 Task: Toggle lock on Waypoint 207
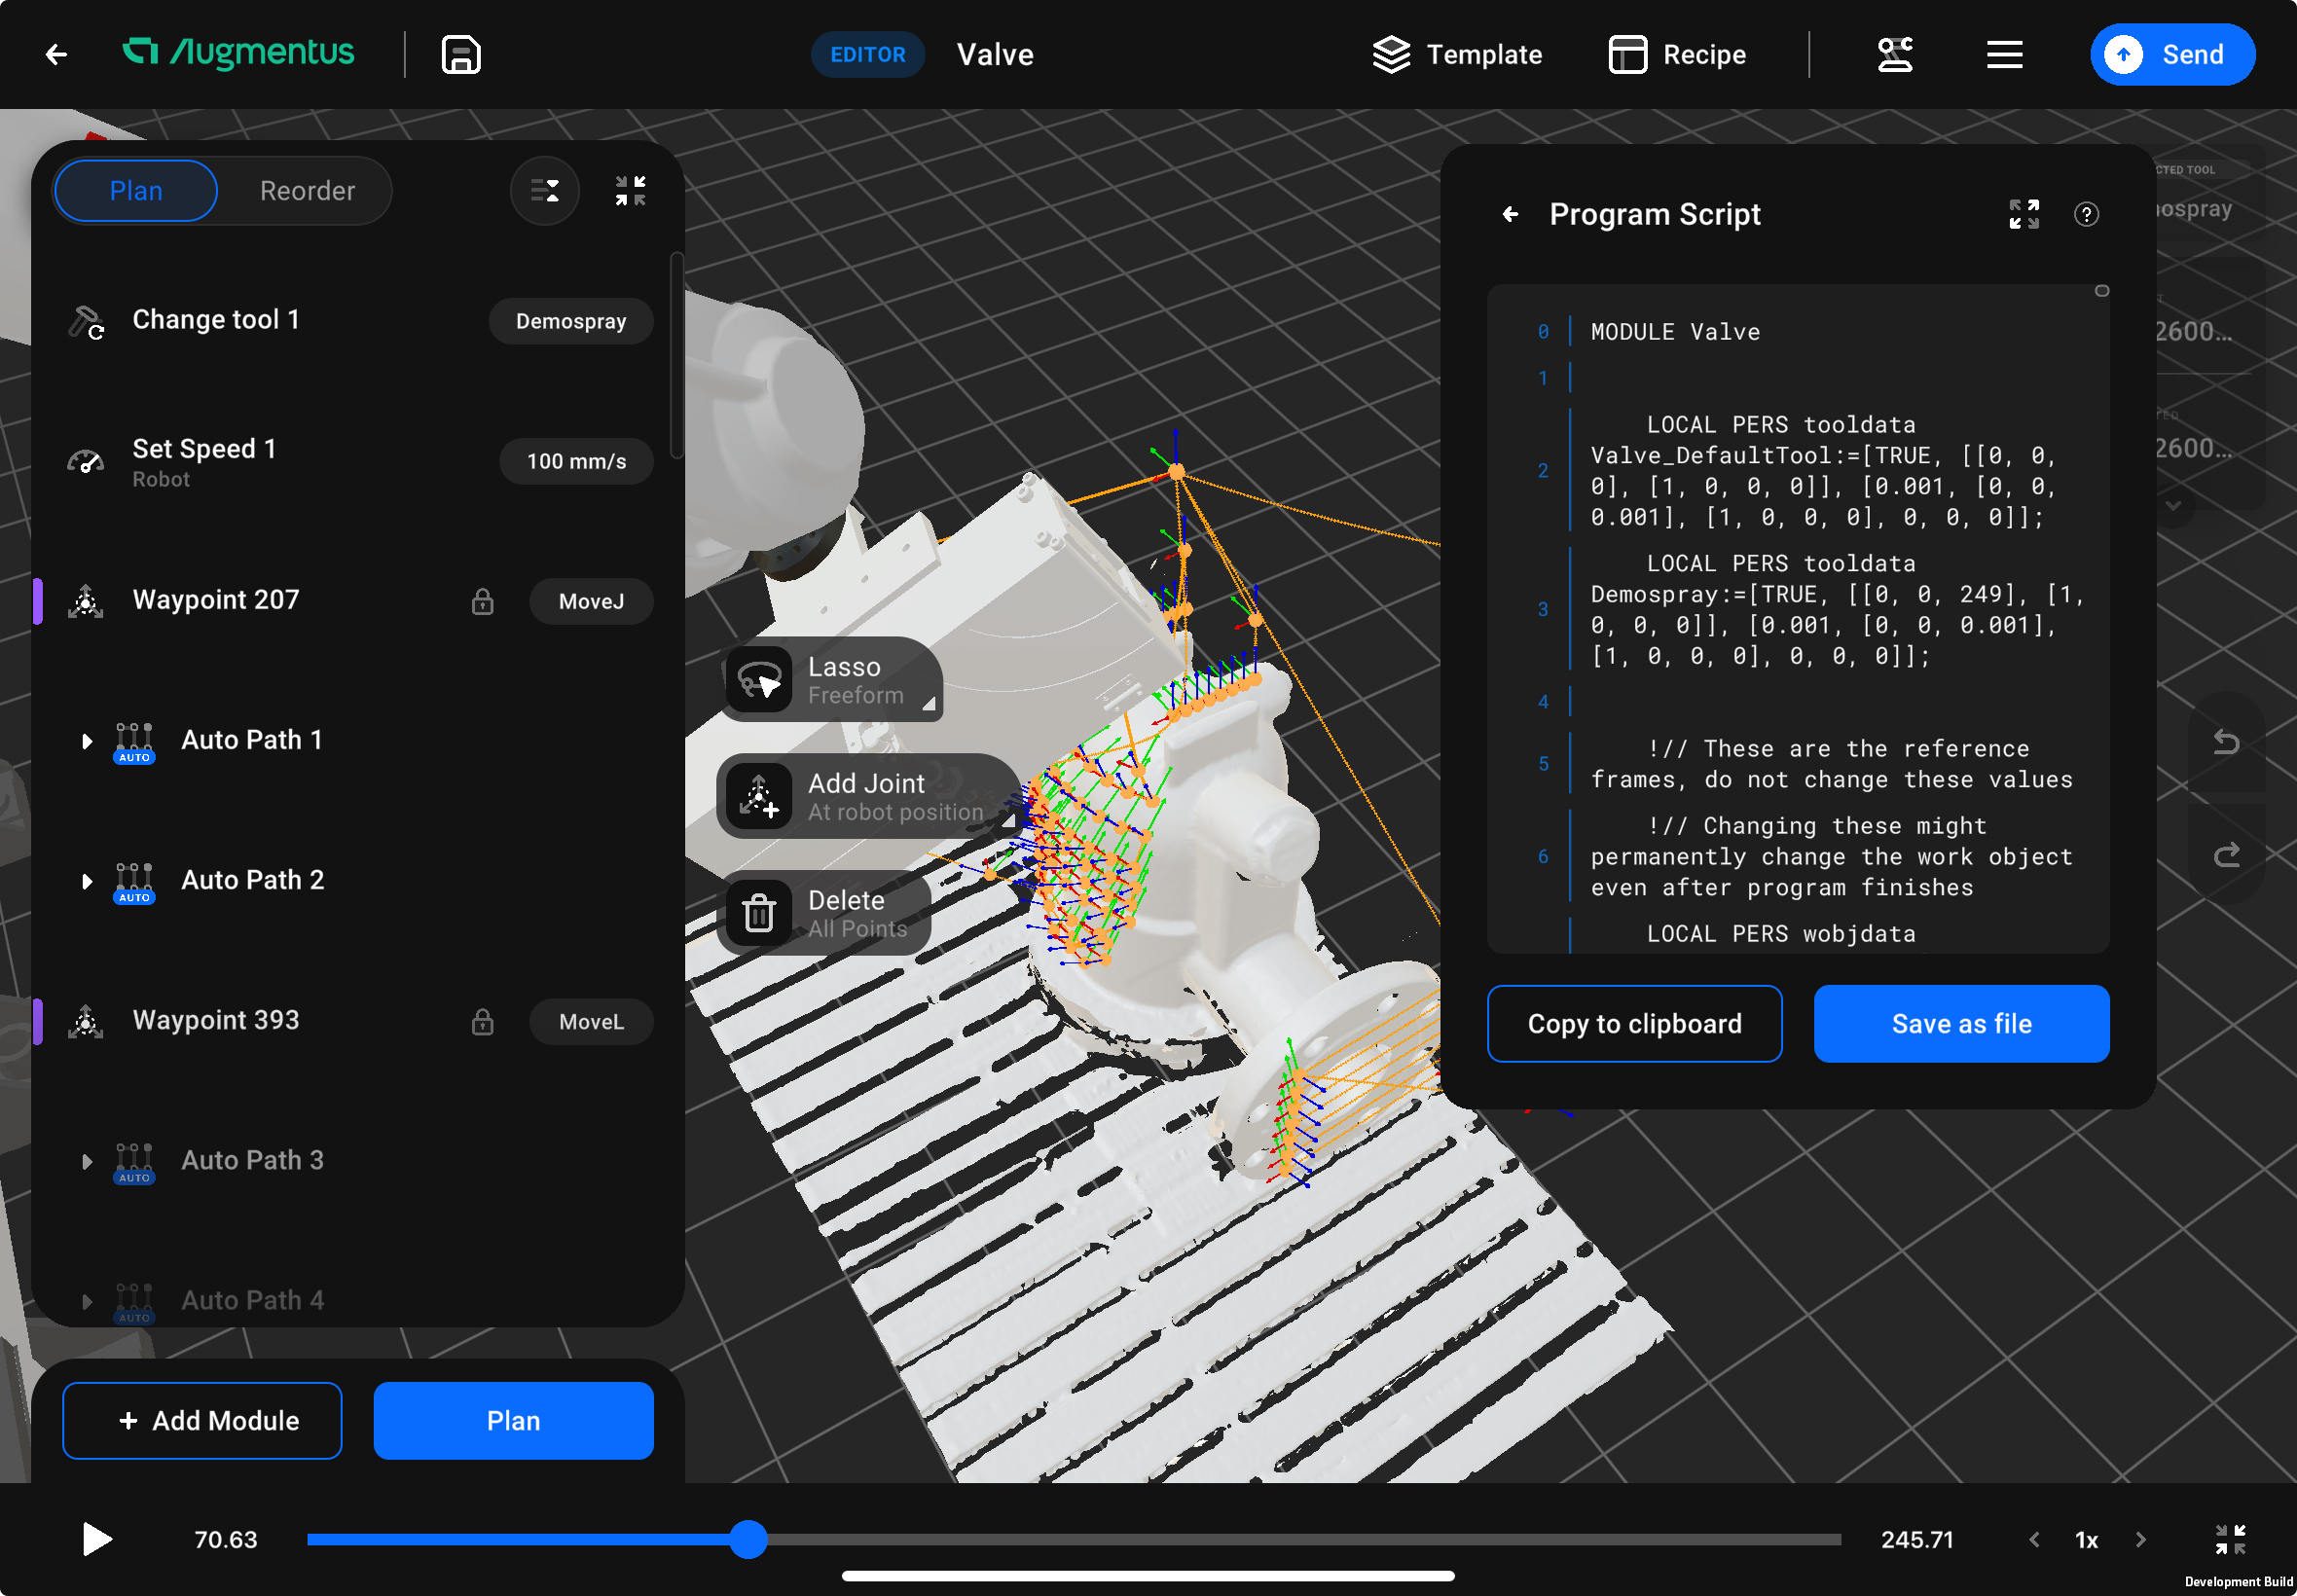pyautogui.click(x=483, y=601)
